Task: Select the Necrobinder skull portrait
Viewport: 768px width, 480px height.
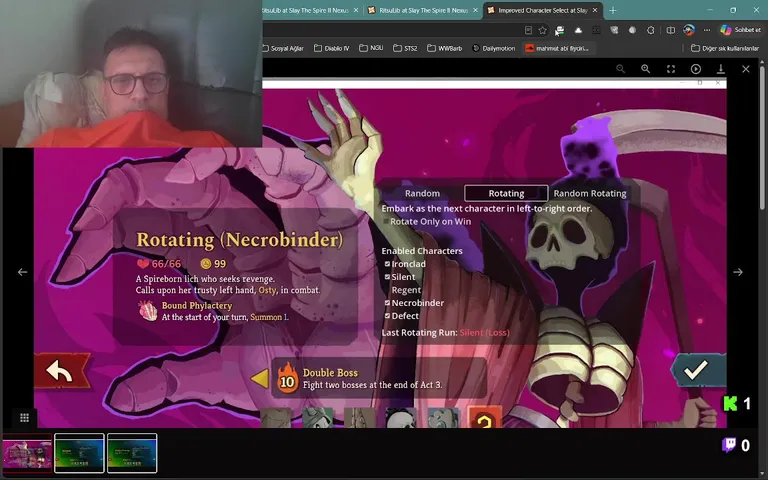Action: click(401, 418)
